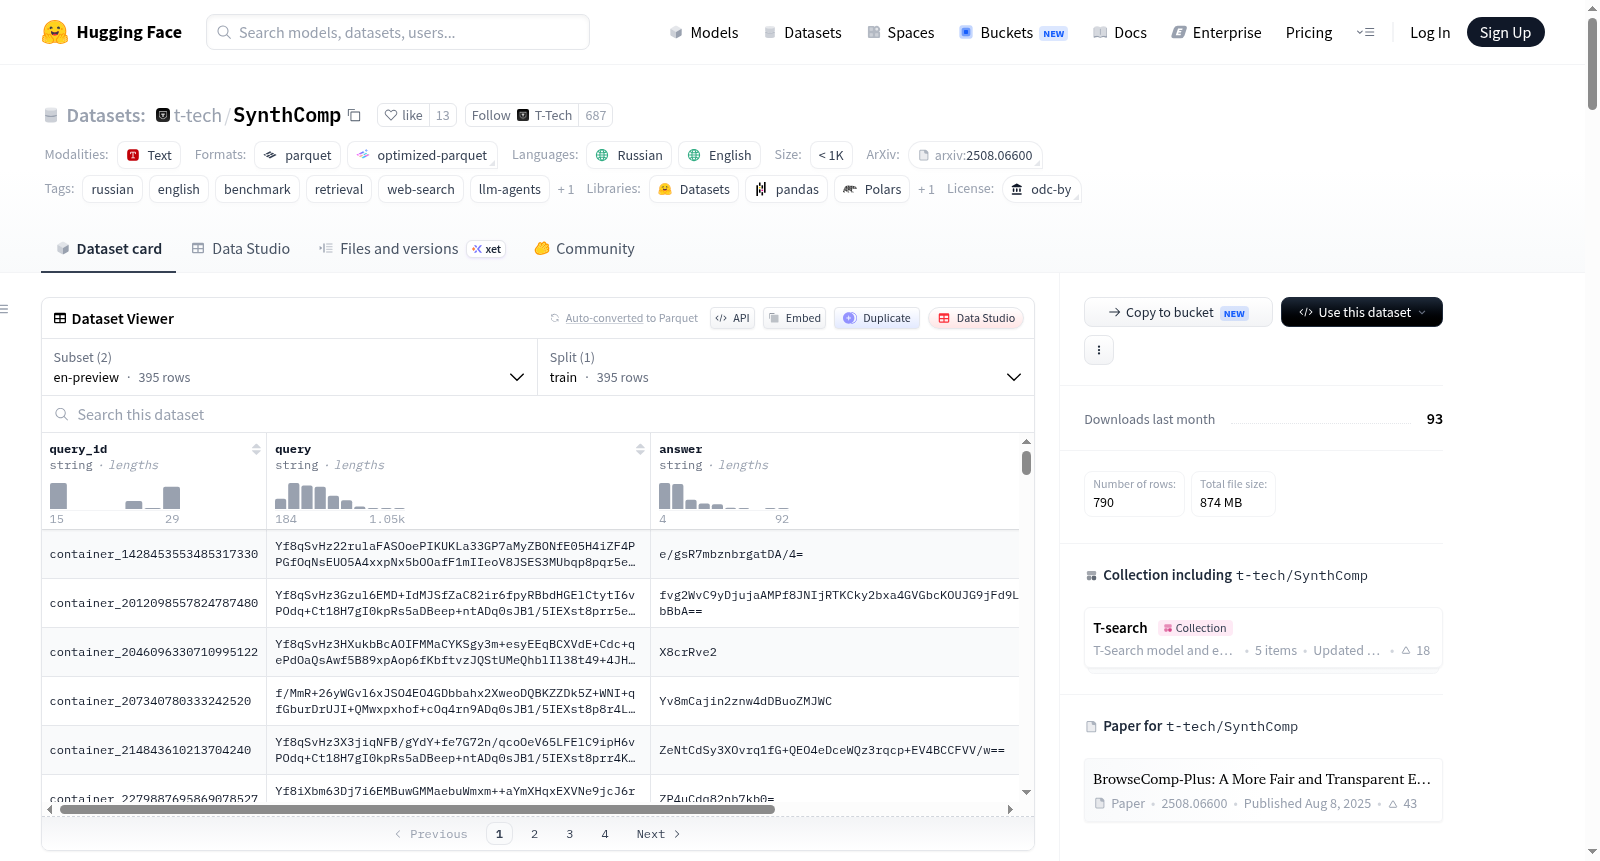Open the odc-by license tag

(x=1041, y=189)
